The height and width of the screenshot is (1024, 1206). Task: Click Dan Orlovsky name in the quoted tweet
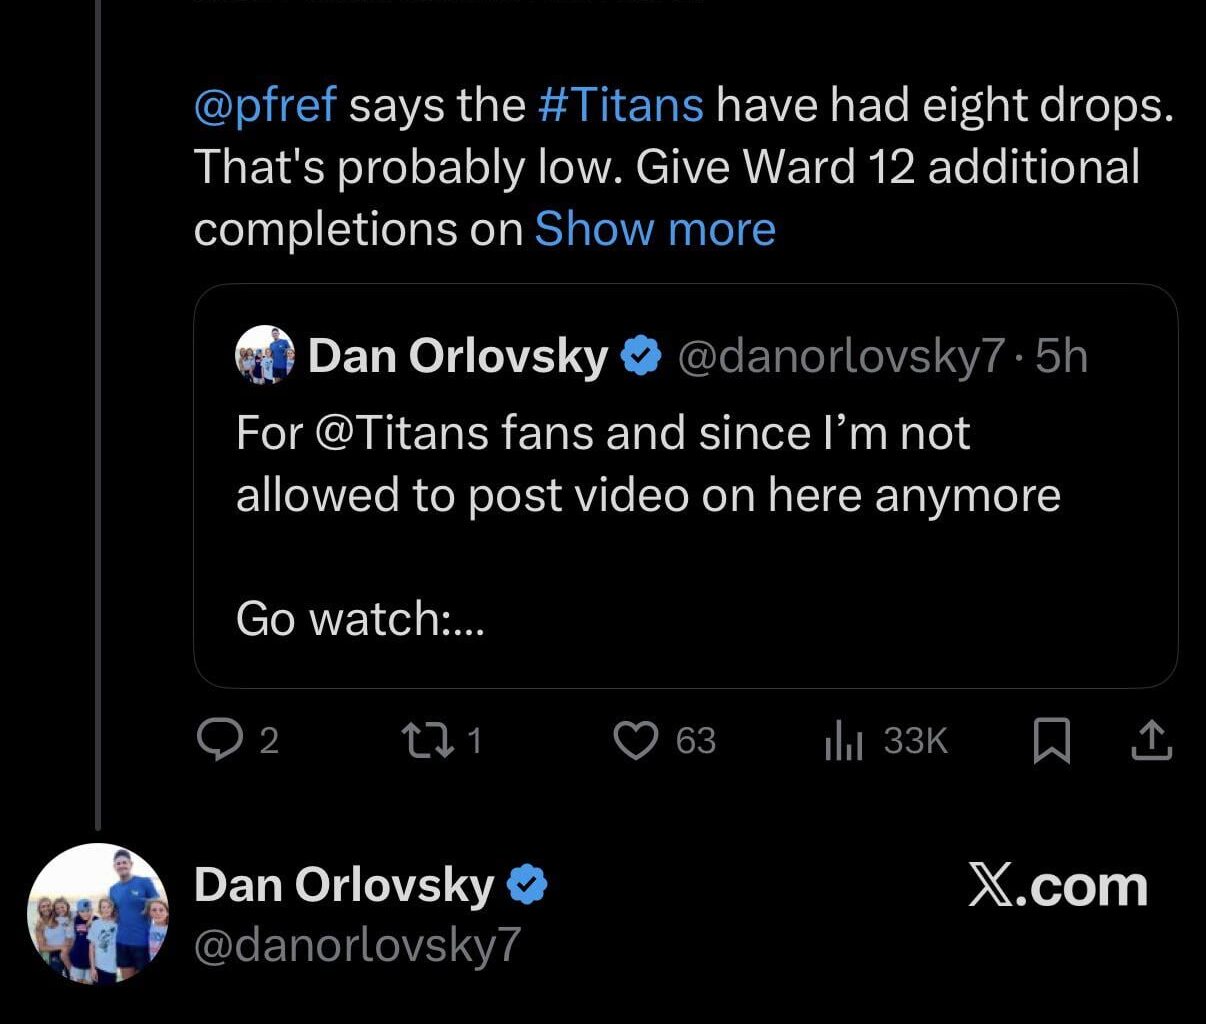coord(457,356)
